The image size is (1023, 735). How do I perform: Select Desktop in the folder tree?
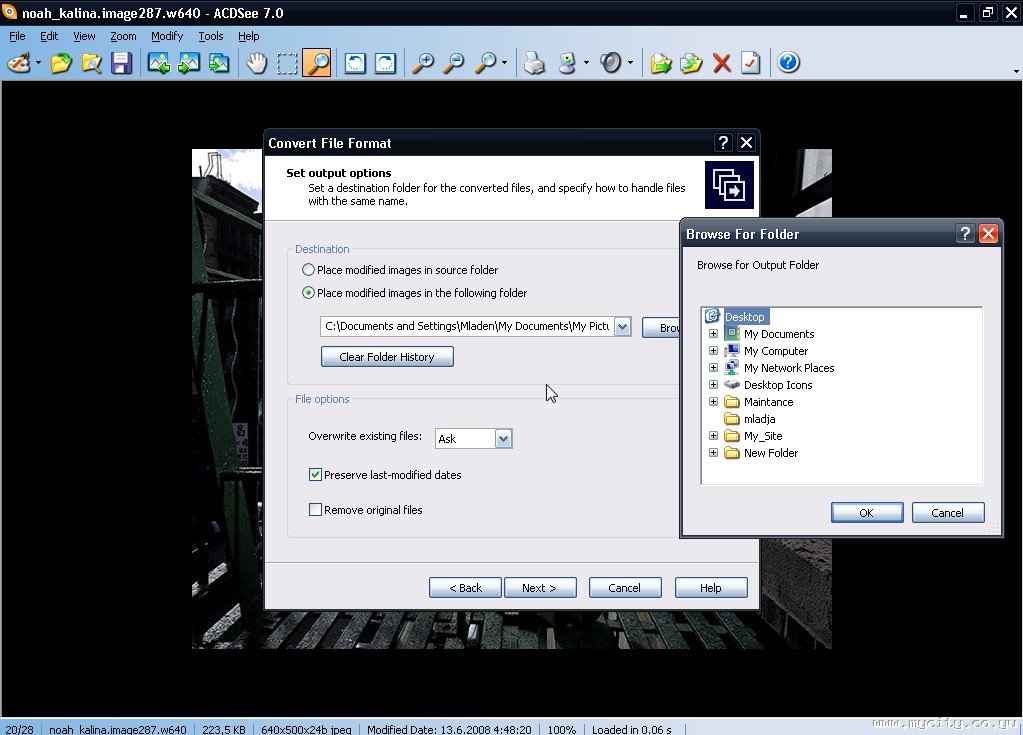744,316
